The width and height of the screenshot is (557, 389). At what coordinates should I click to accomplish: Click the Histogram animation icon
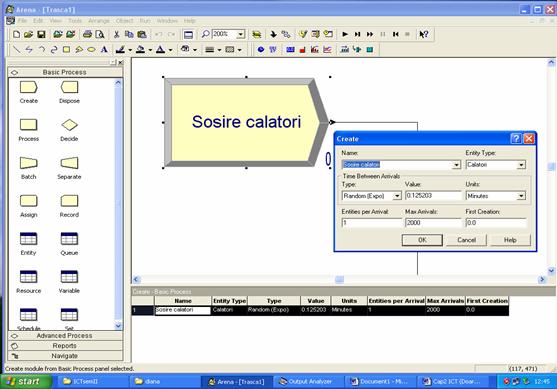tap(314, 49)
